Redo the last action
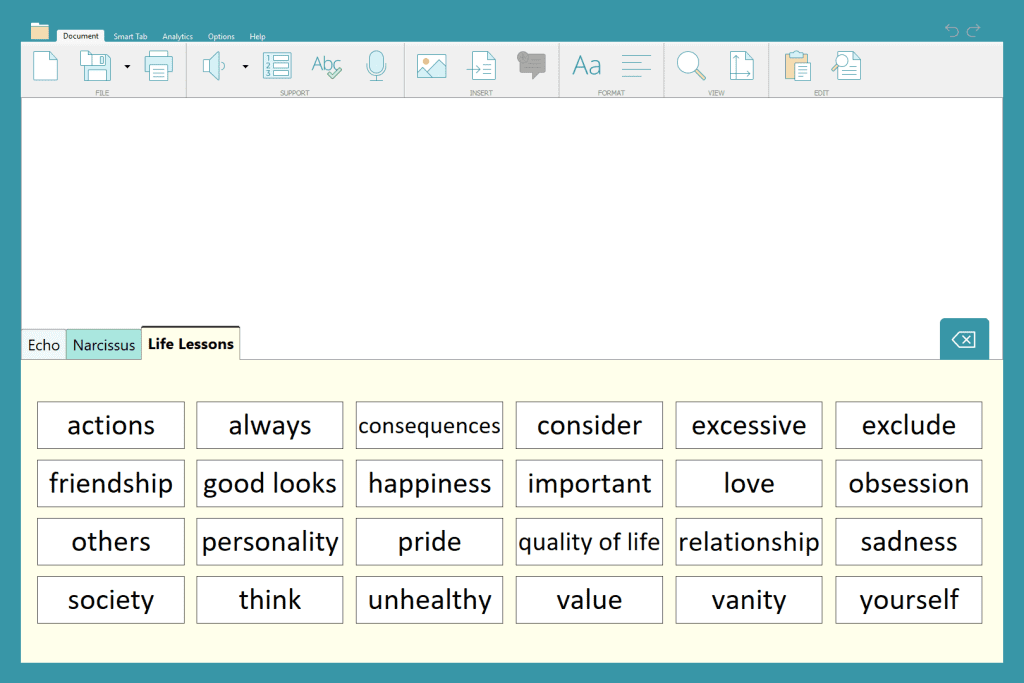 coord(974,30)
